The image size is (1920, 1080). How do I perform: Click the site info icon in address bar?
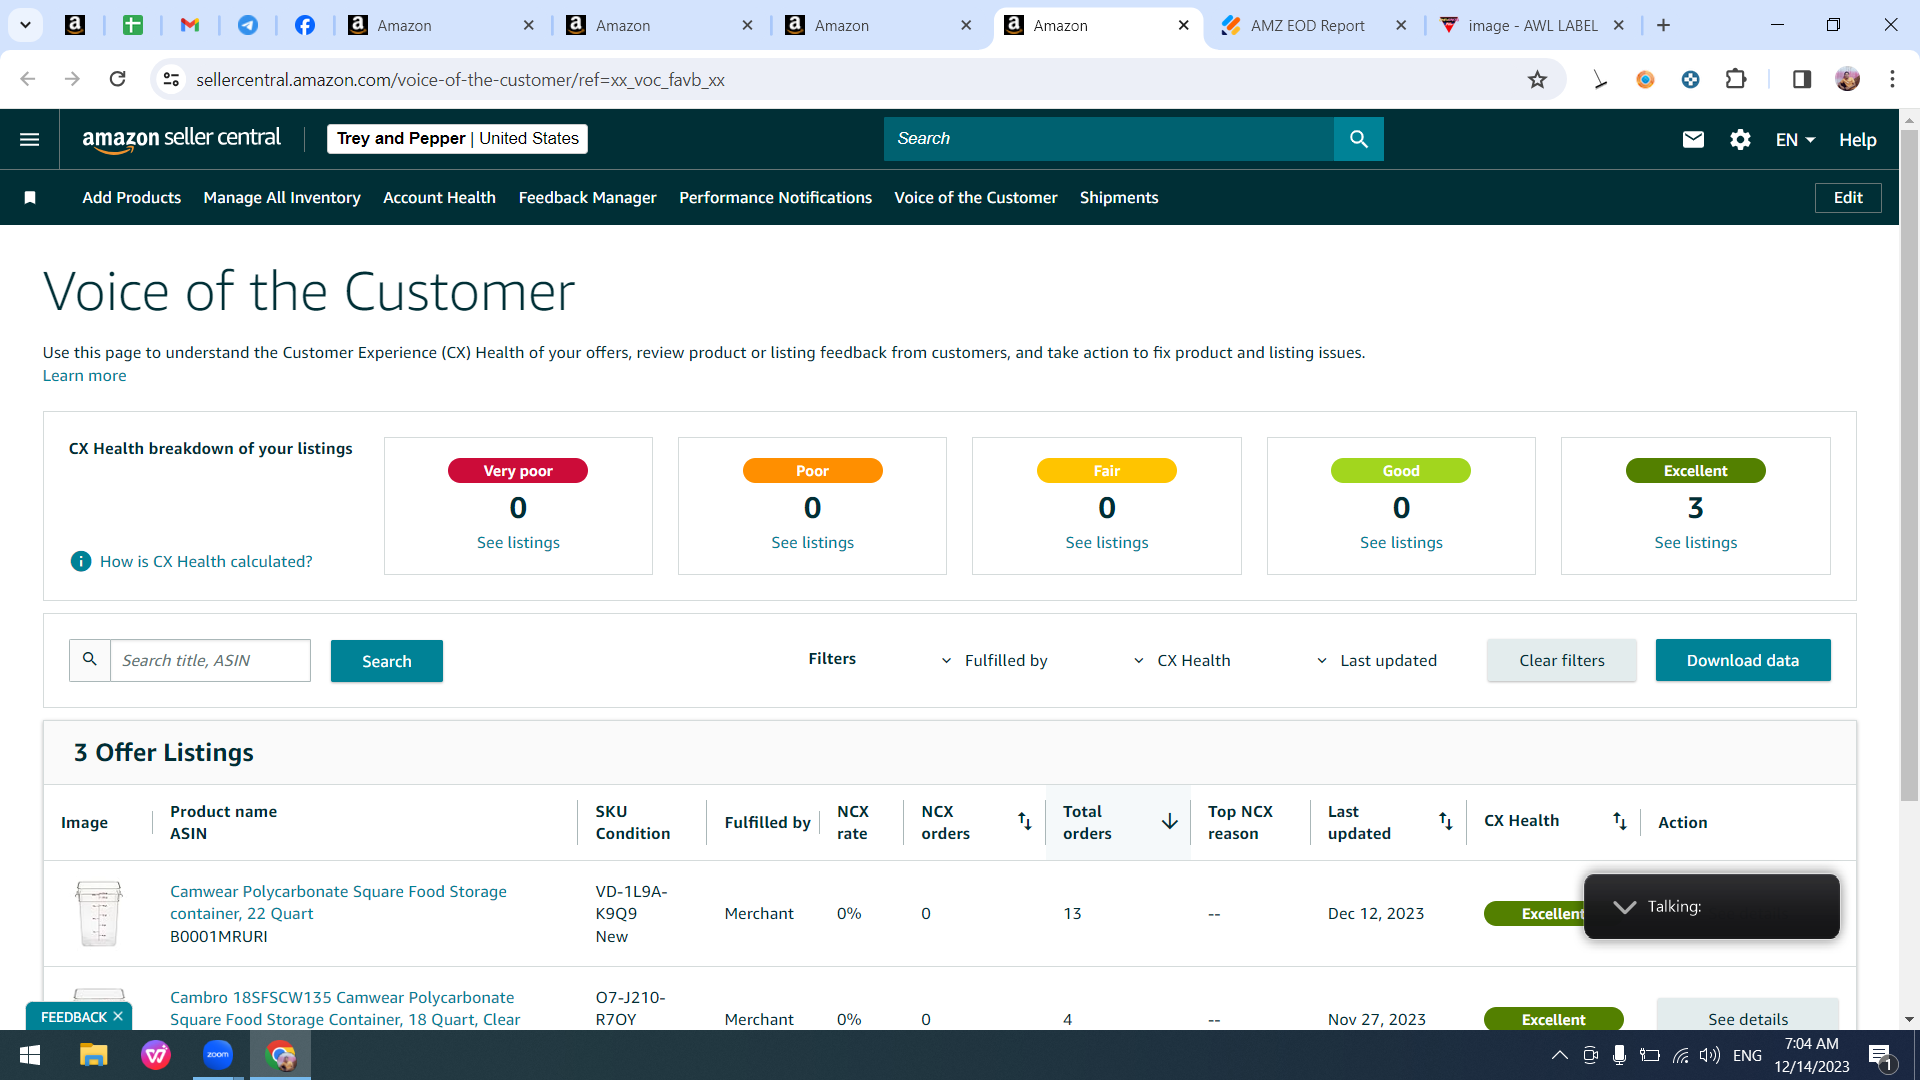coord(171,79)
